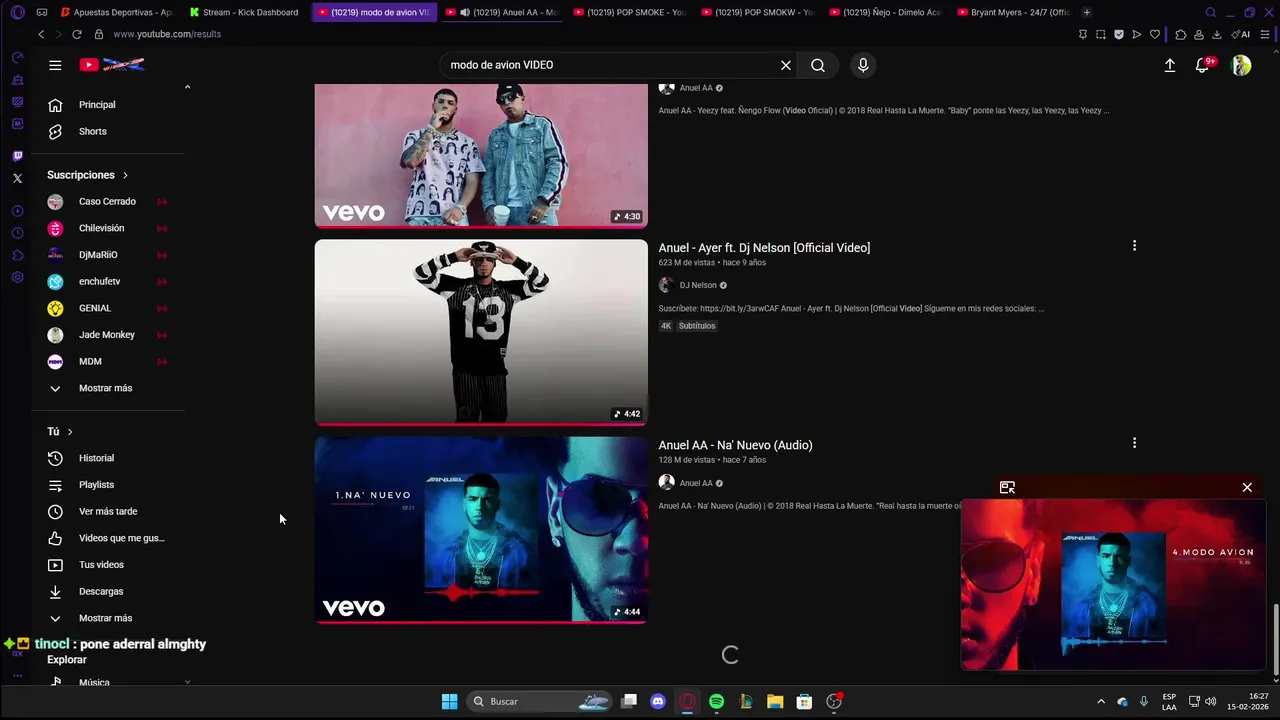Click the YouTube logo

pyautogui.click(x=113, y=65)
